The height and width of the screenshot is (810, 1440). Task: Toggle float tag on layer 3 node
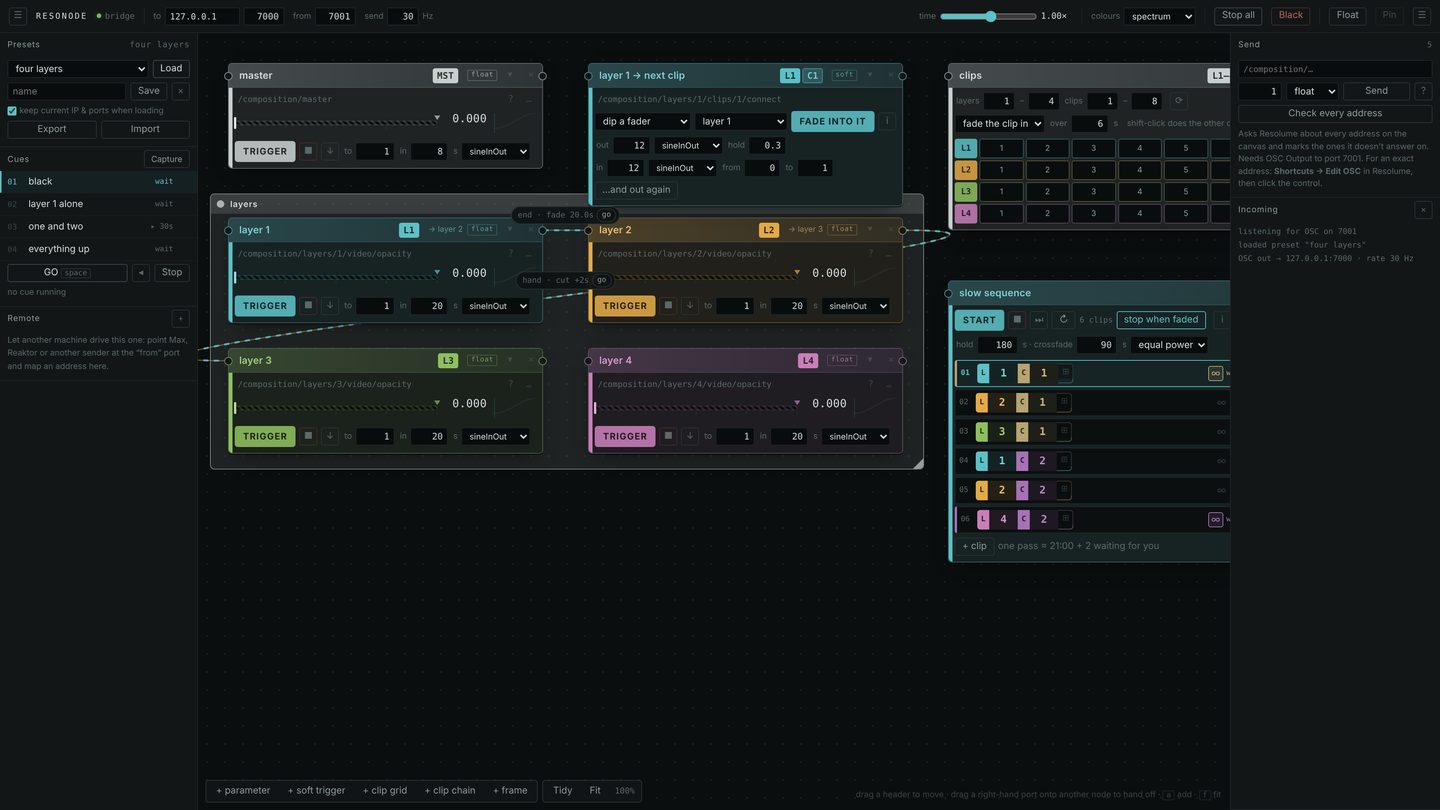[482, 360]
